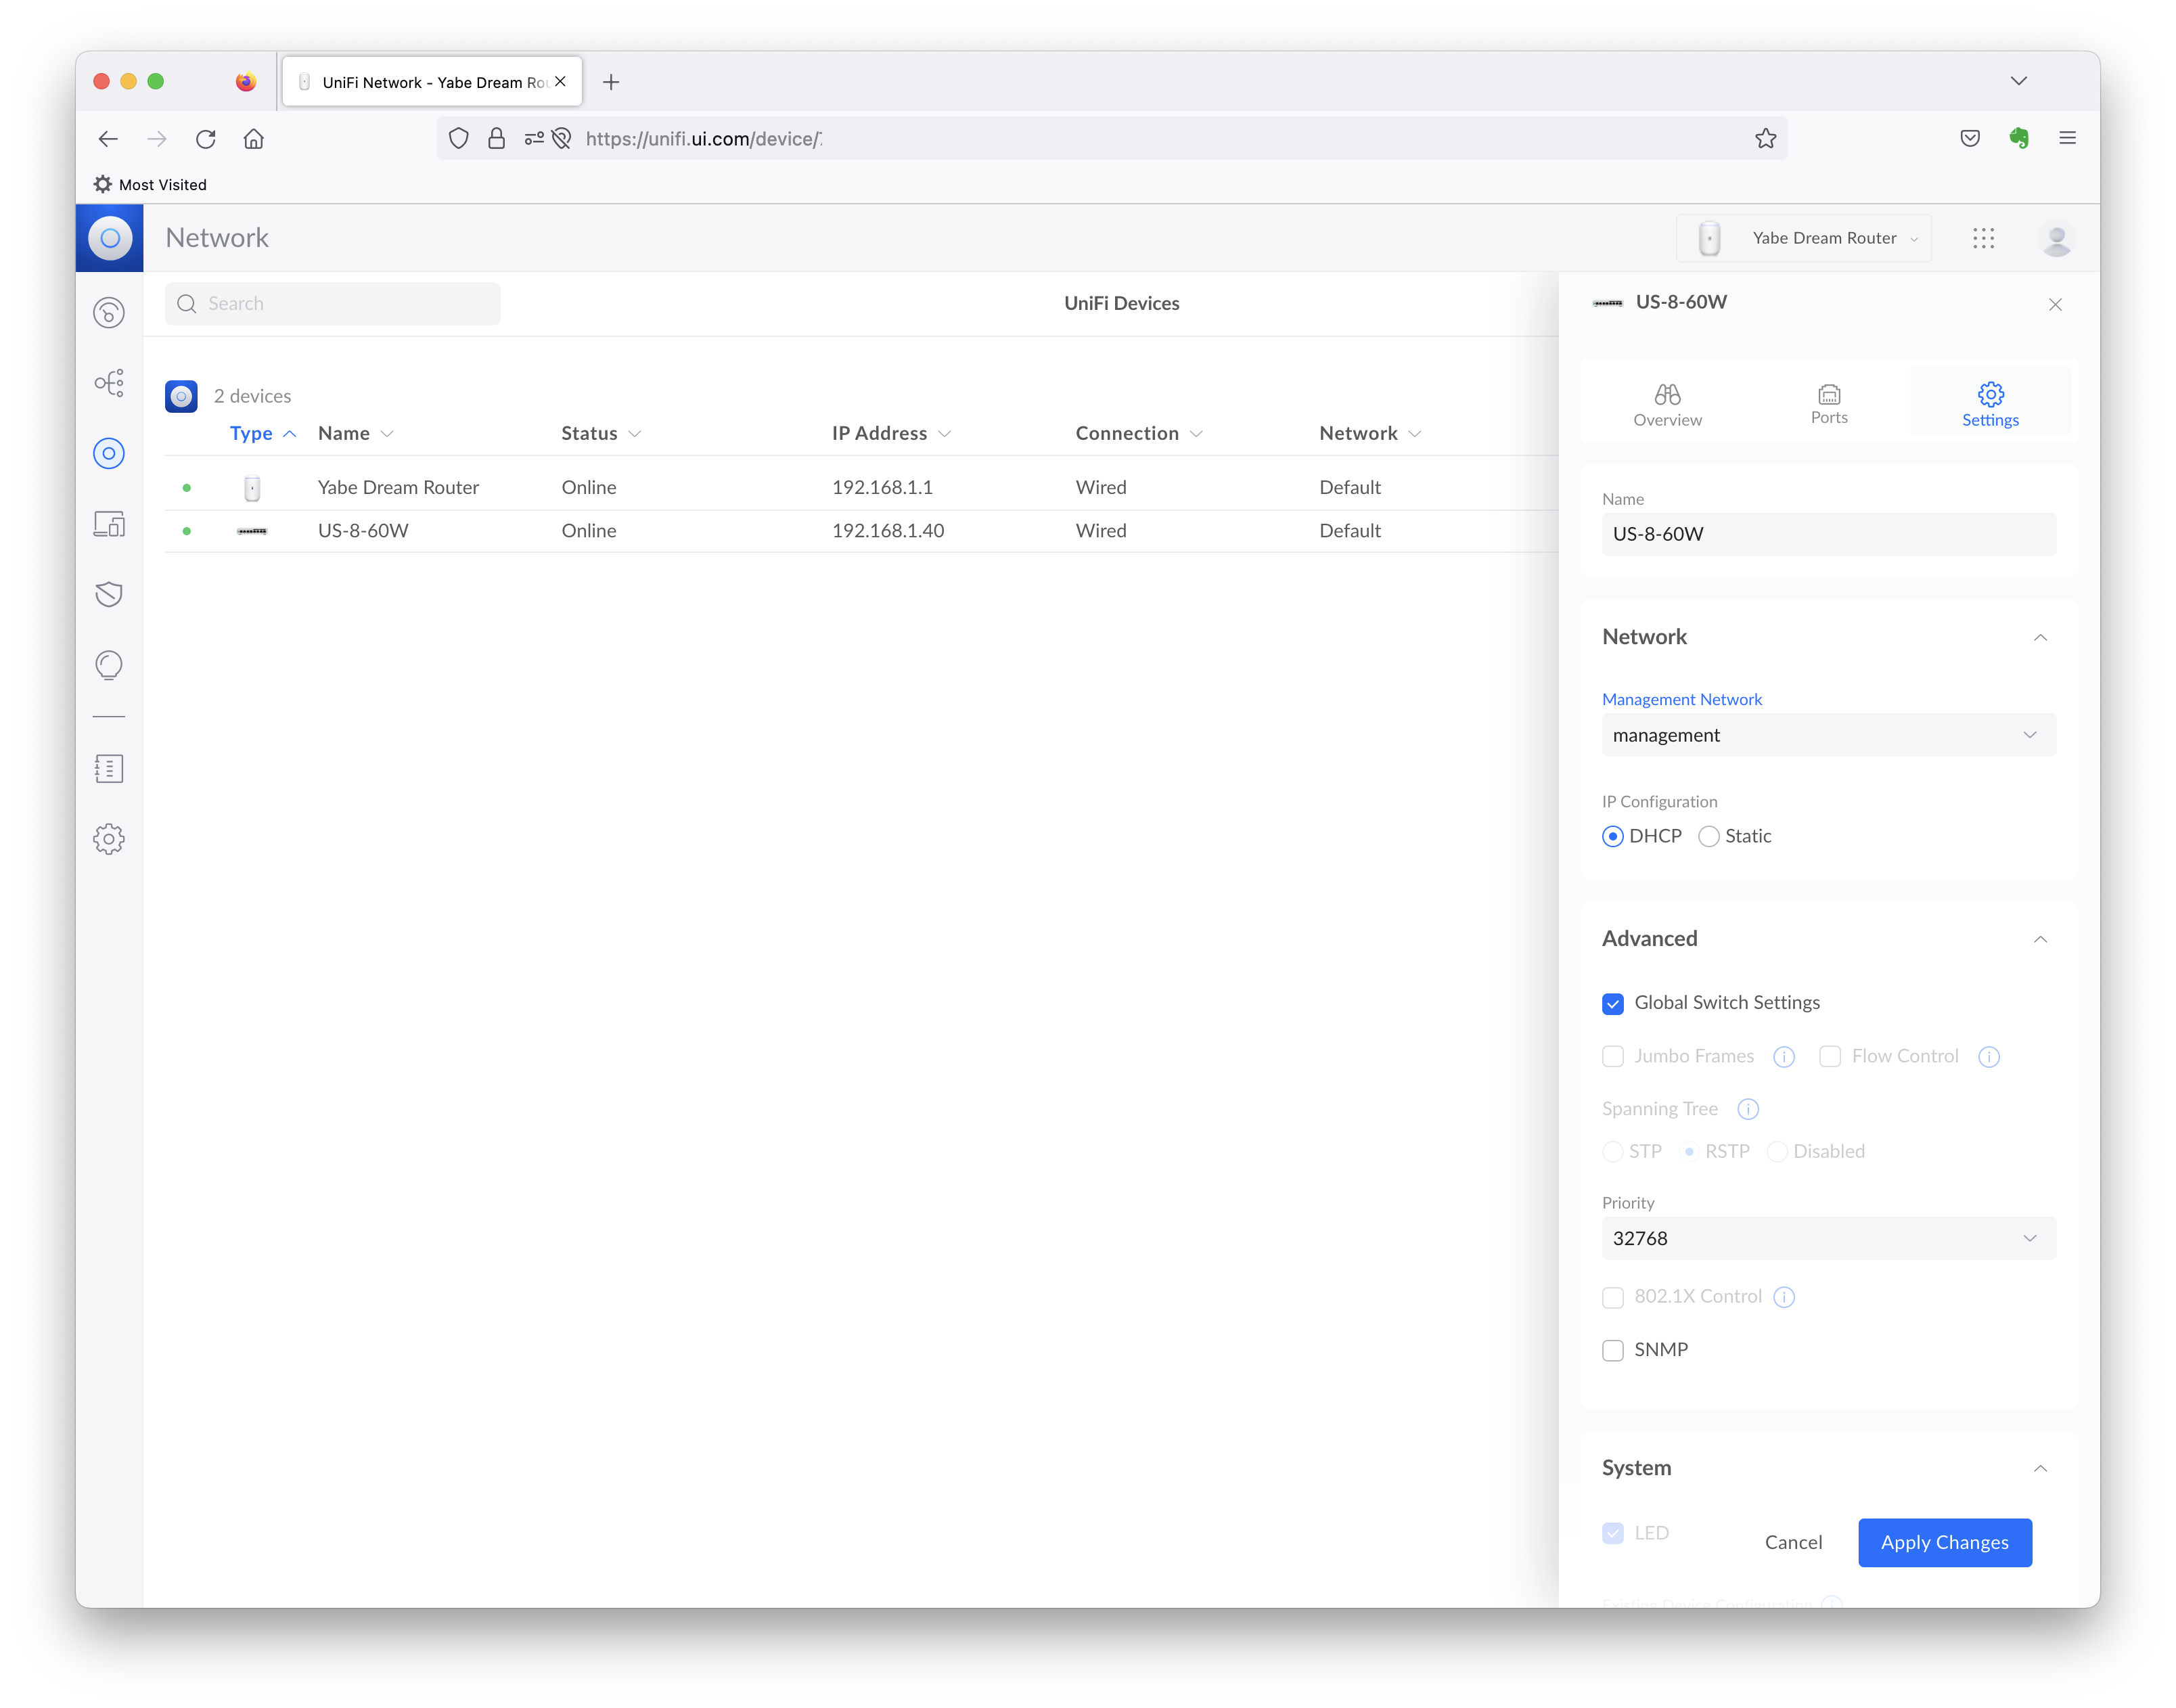This screenshot has height=1708, width=2176.
Task: Open a new browser tab
Action: (611, 82)
